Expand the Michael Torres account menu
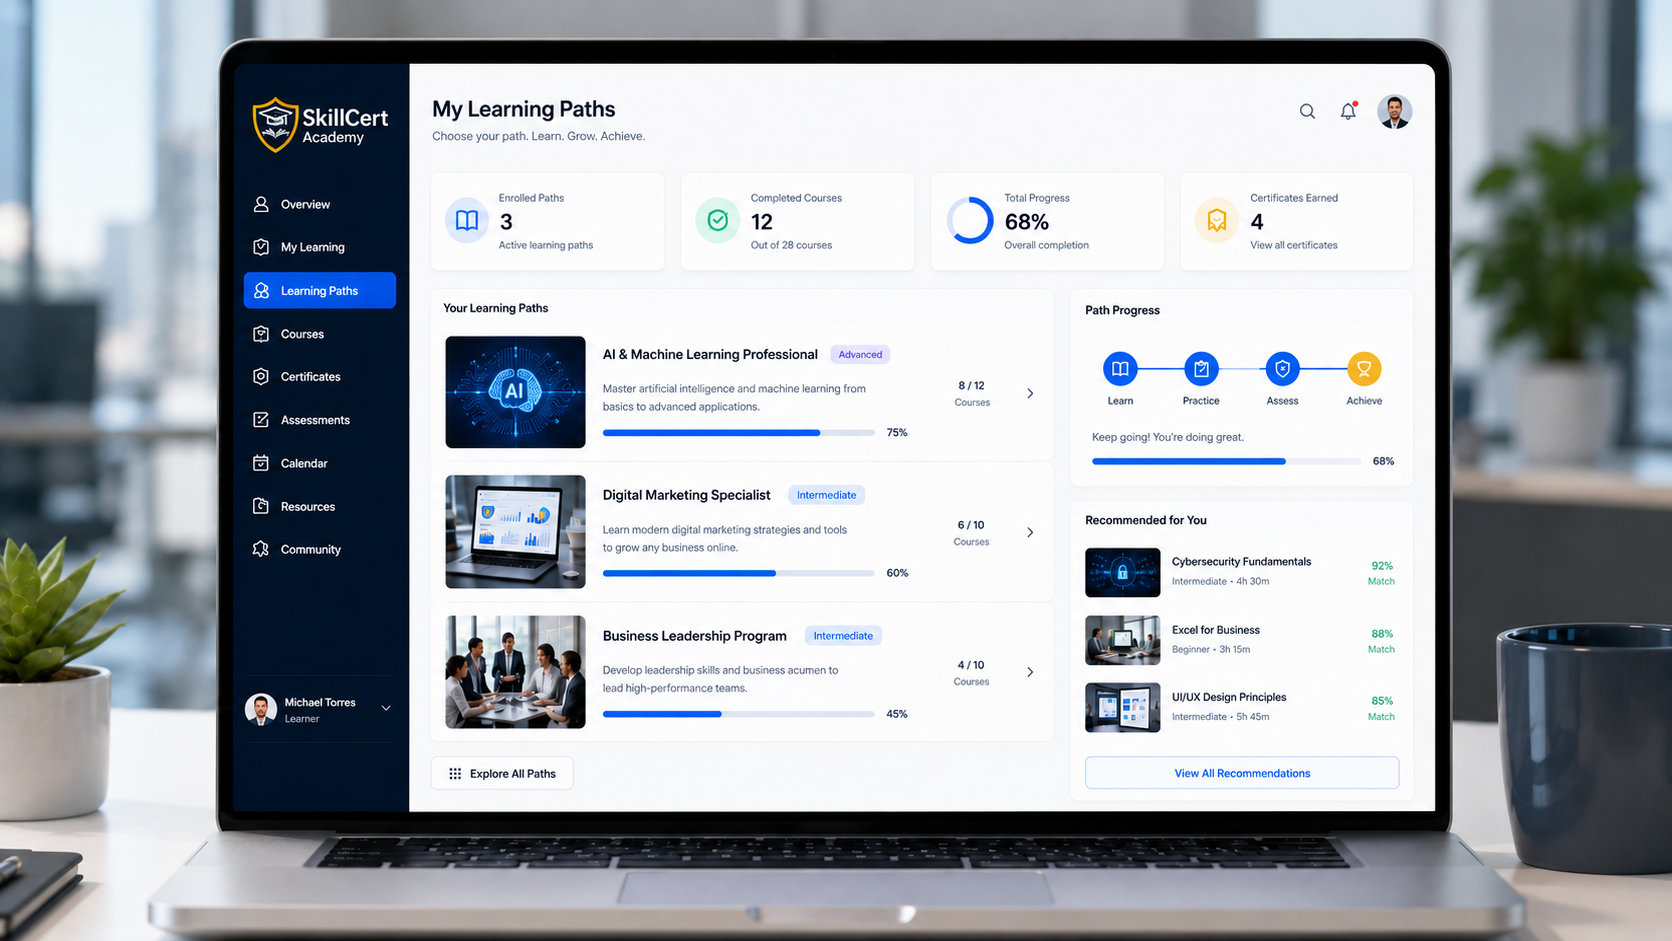The width and height of the screenshot is (1672, 941). click(x=386, y=708)
